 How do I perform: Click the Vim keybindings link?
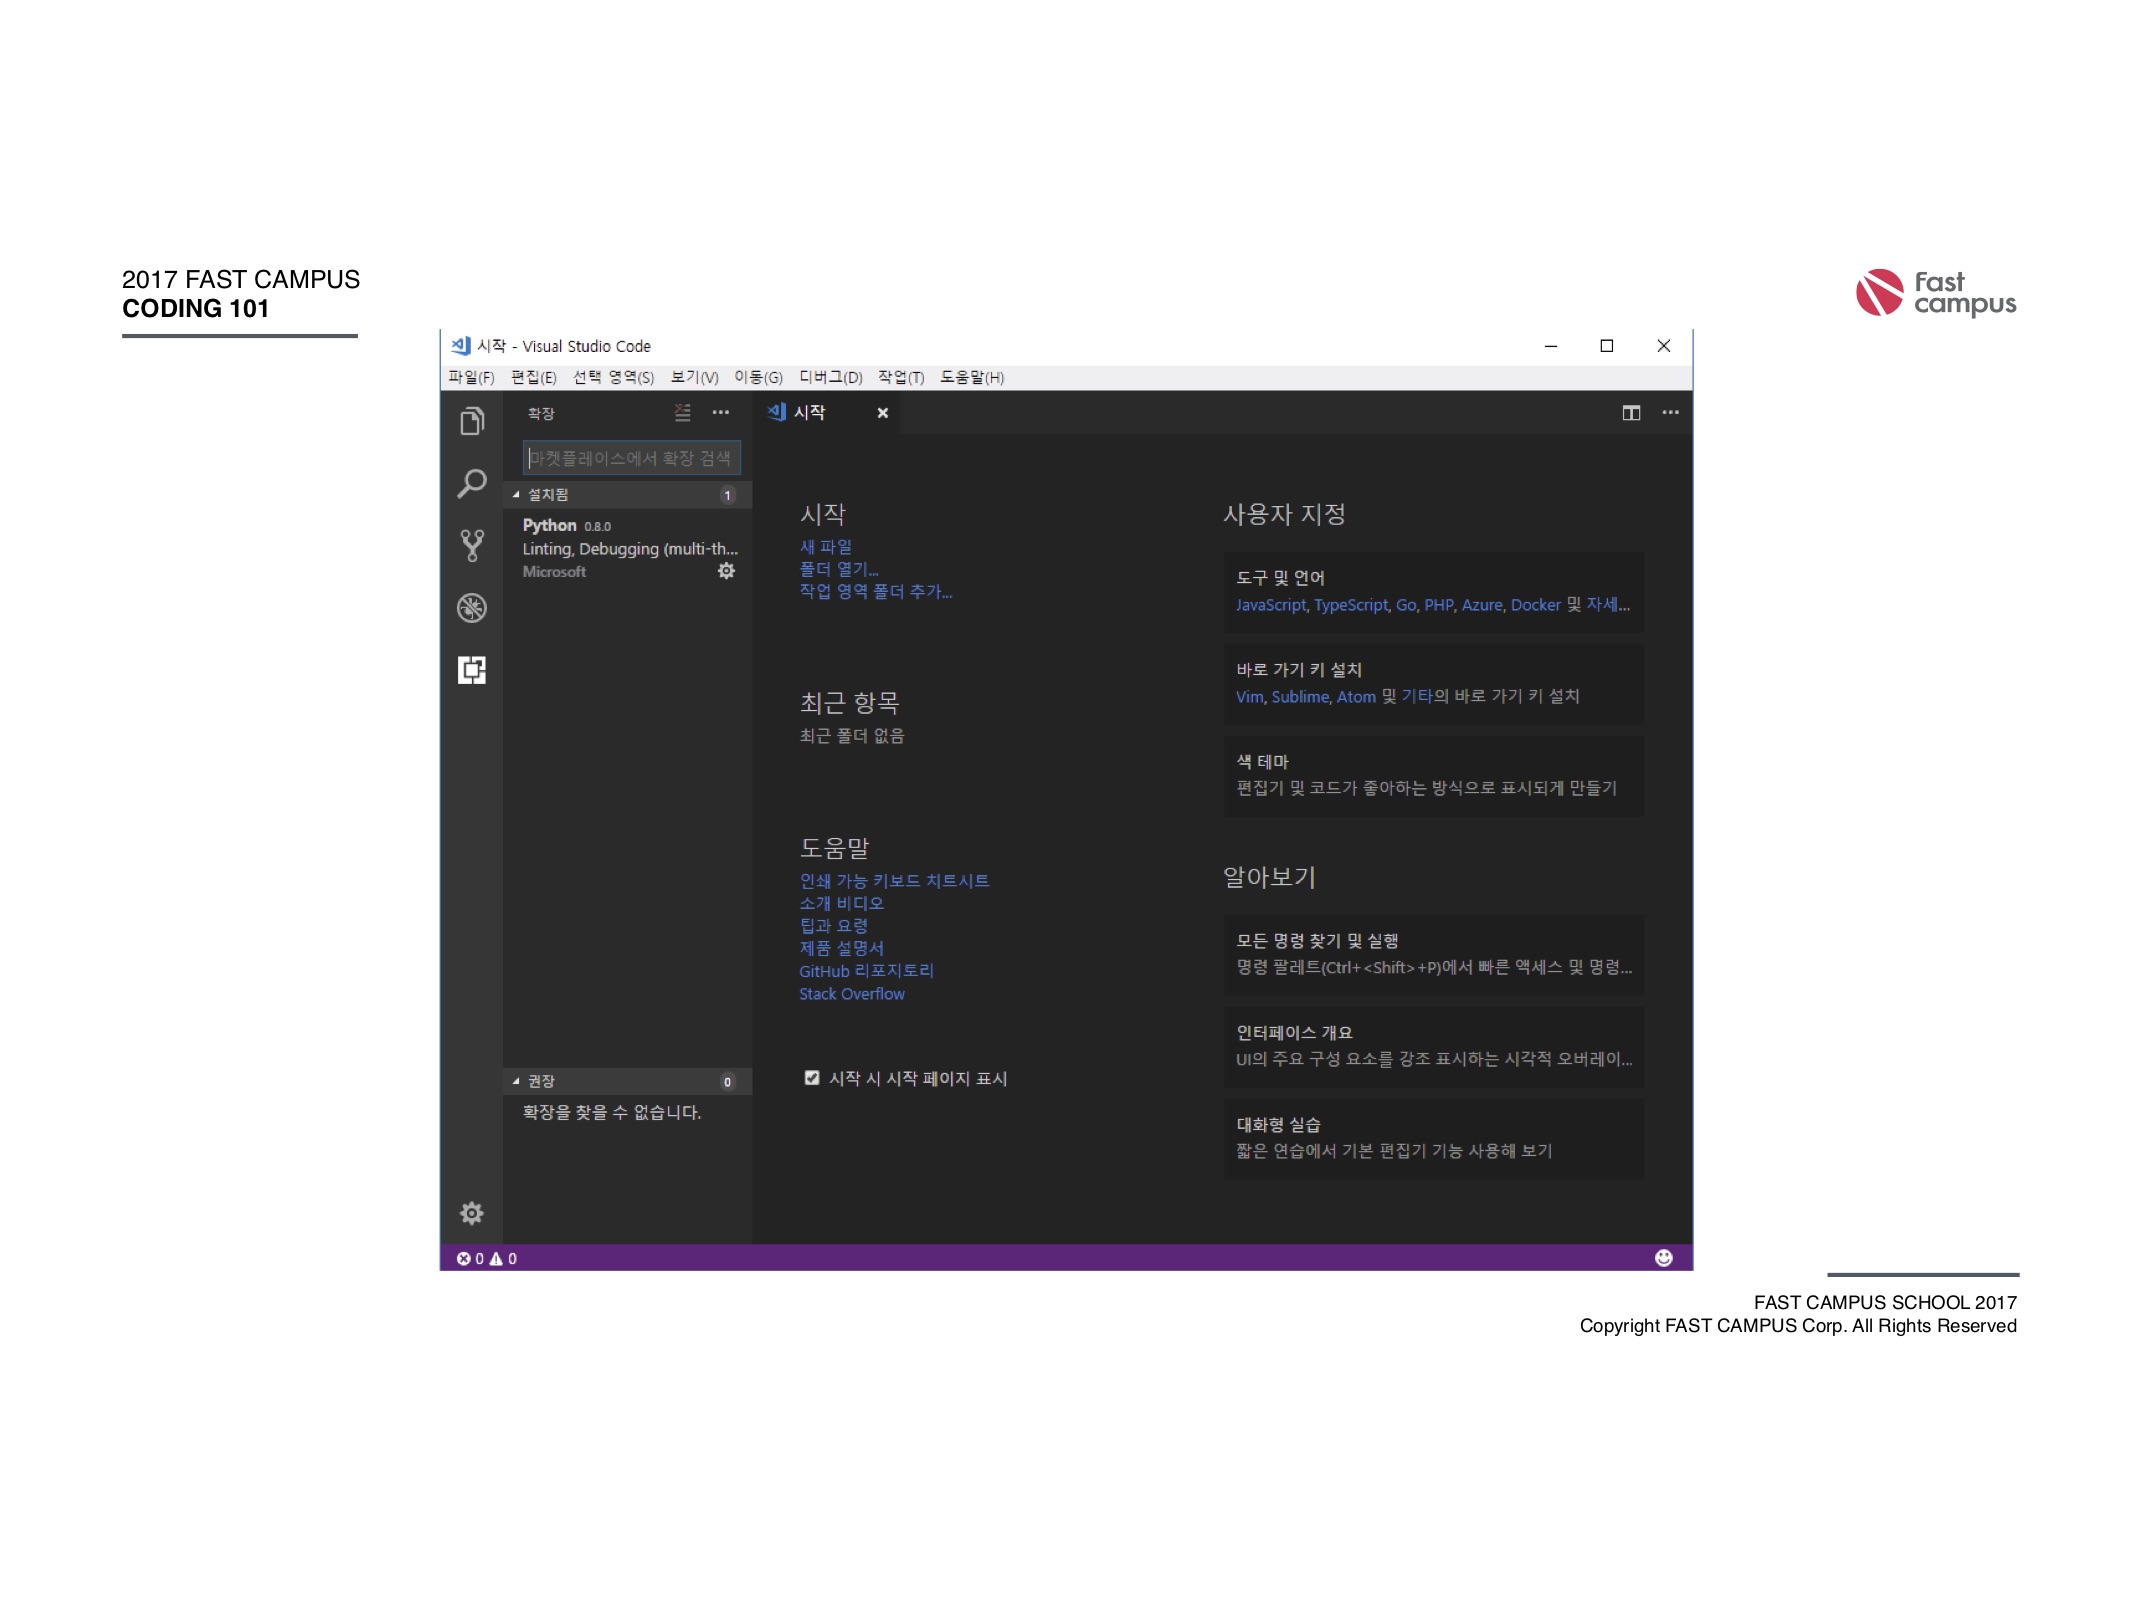click(x=1249, y=697)
